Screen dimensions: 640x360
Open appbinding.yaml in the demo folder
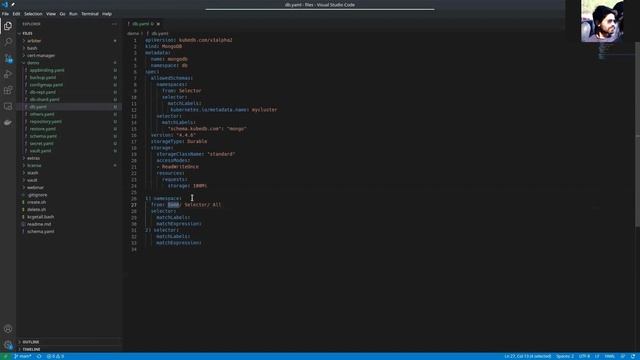(47, 70)
